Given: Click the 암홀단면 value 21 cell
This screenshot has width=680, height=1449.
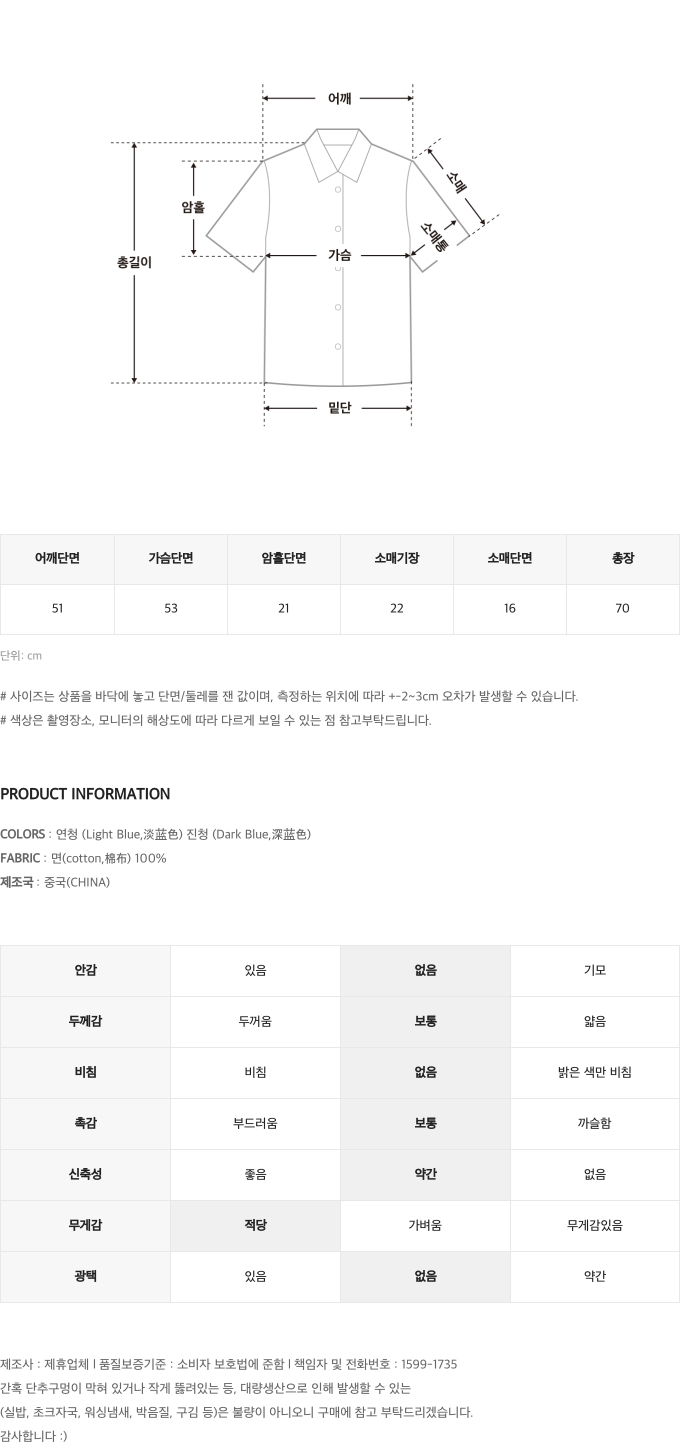Looking at the screenshot, I should pyautogui.click(x=284, y=609).
